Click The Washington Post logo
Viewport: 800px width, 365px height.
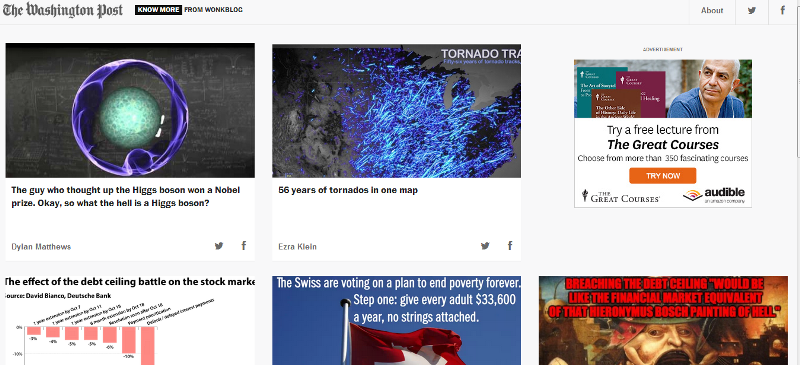tap(63, 10)
